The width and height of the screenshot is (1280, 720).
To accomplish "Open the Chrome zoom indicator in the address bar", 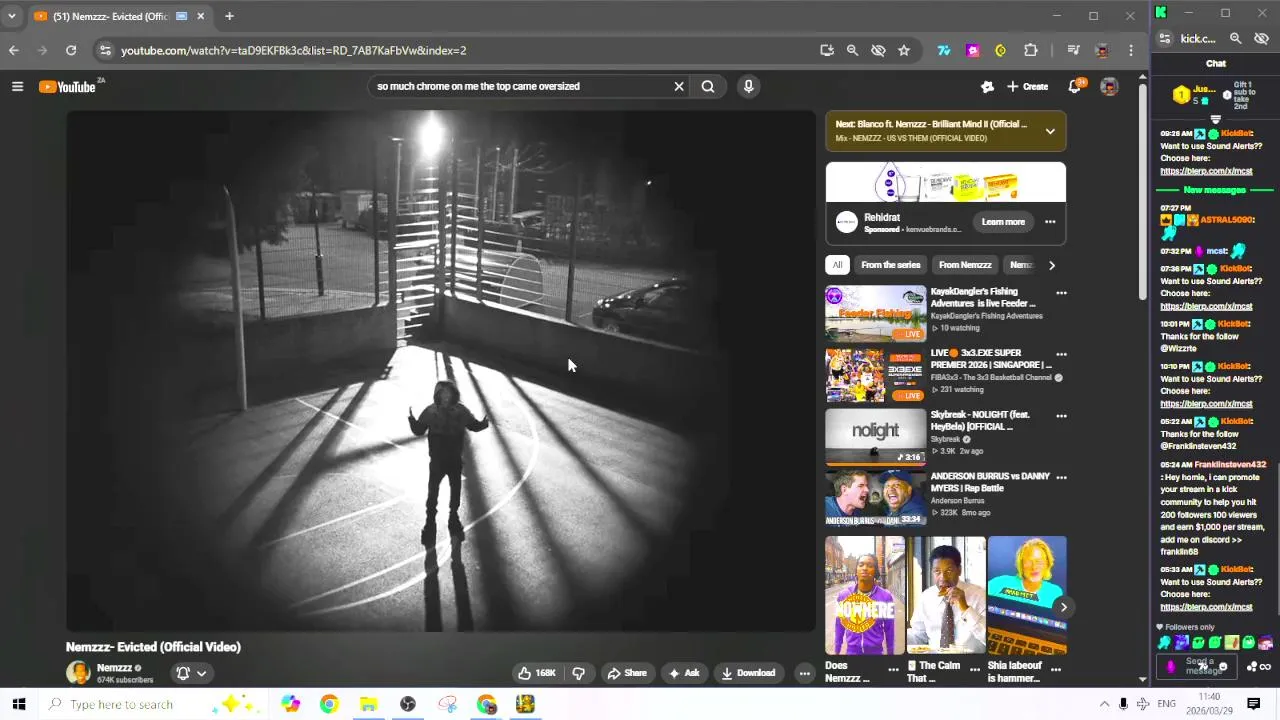I will pos(852,50).
